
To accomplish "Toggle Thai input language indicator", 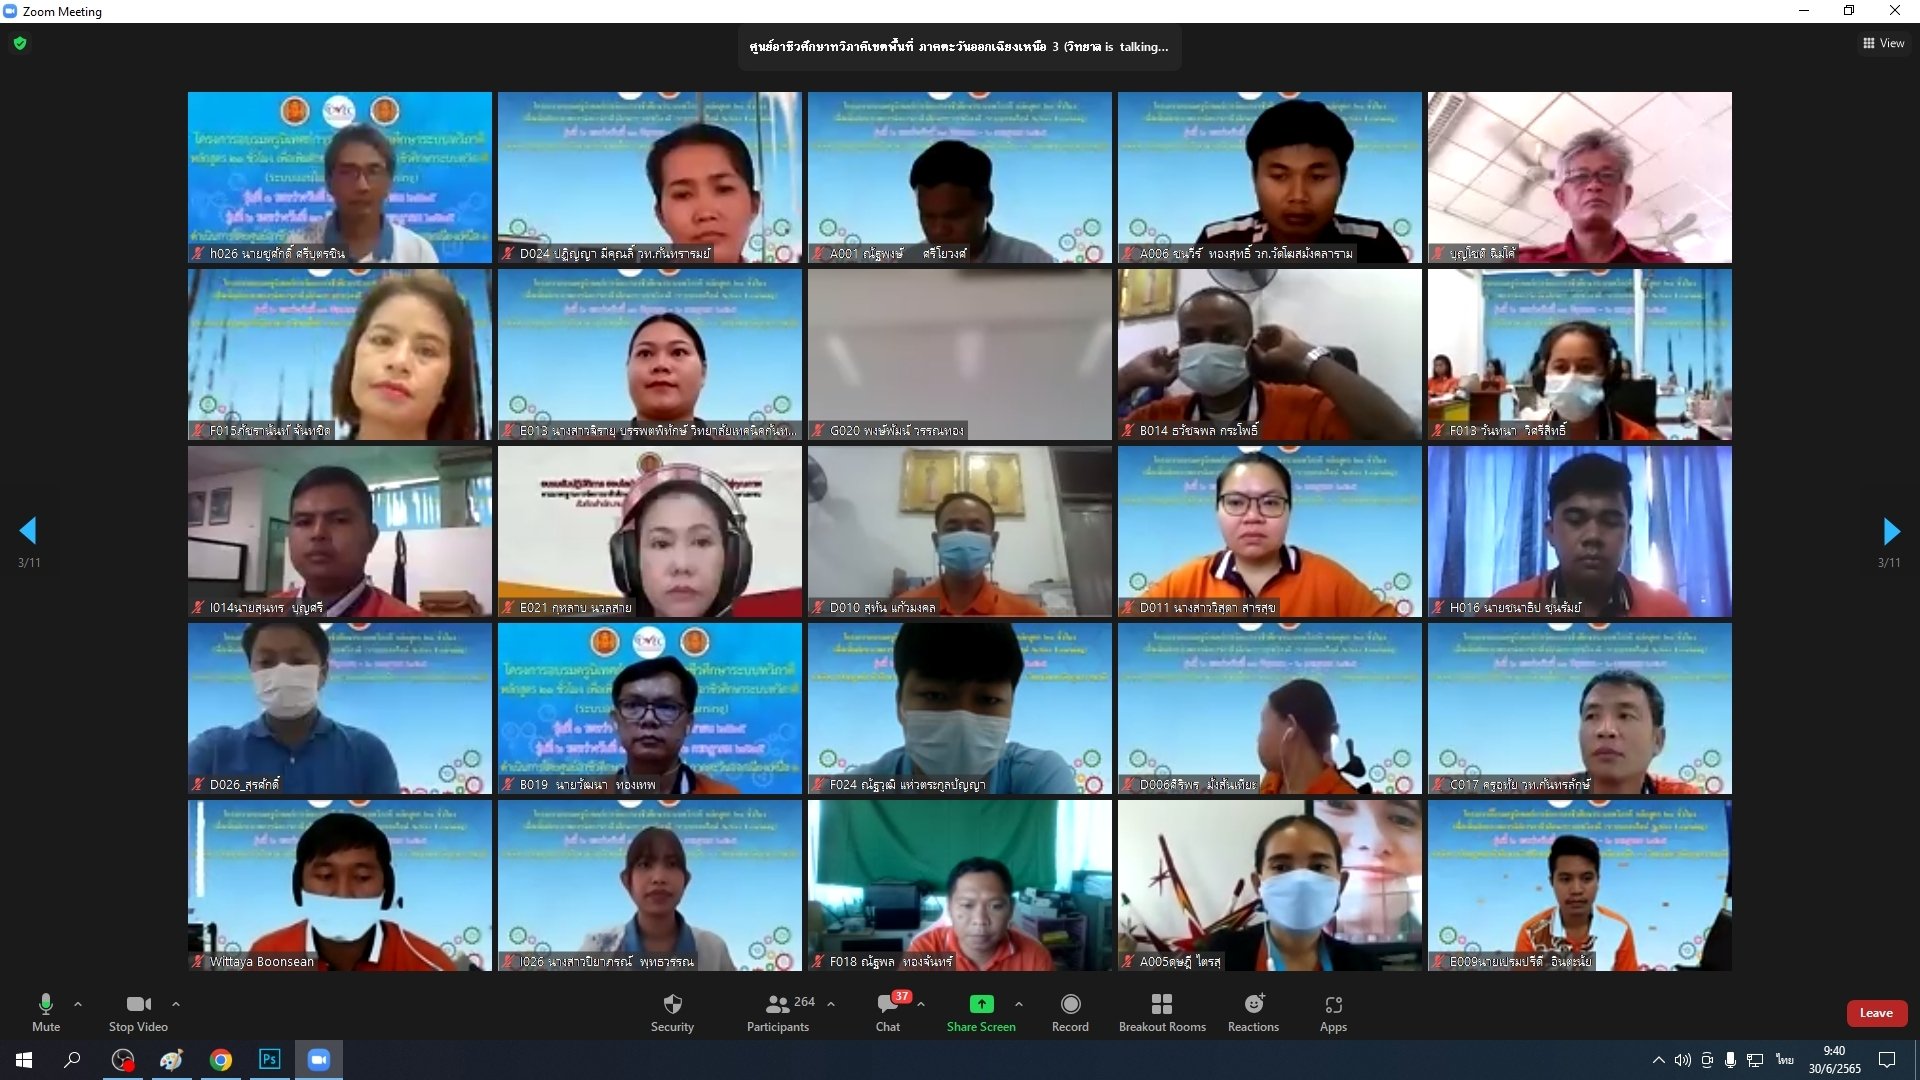I will coord(1784,1059).
